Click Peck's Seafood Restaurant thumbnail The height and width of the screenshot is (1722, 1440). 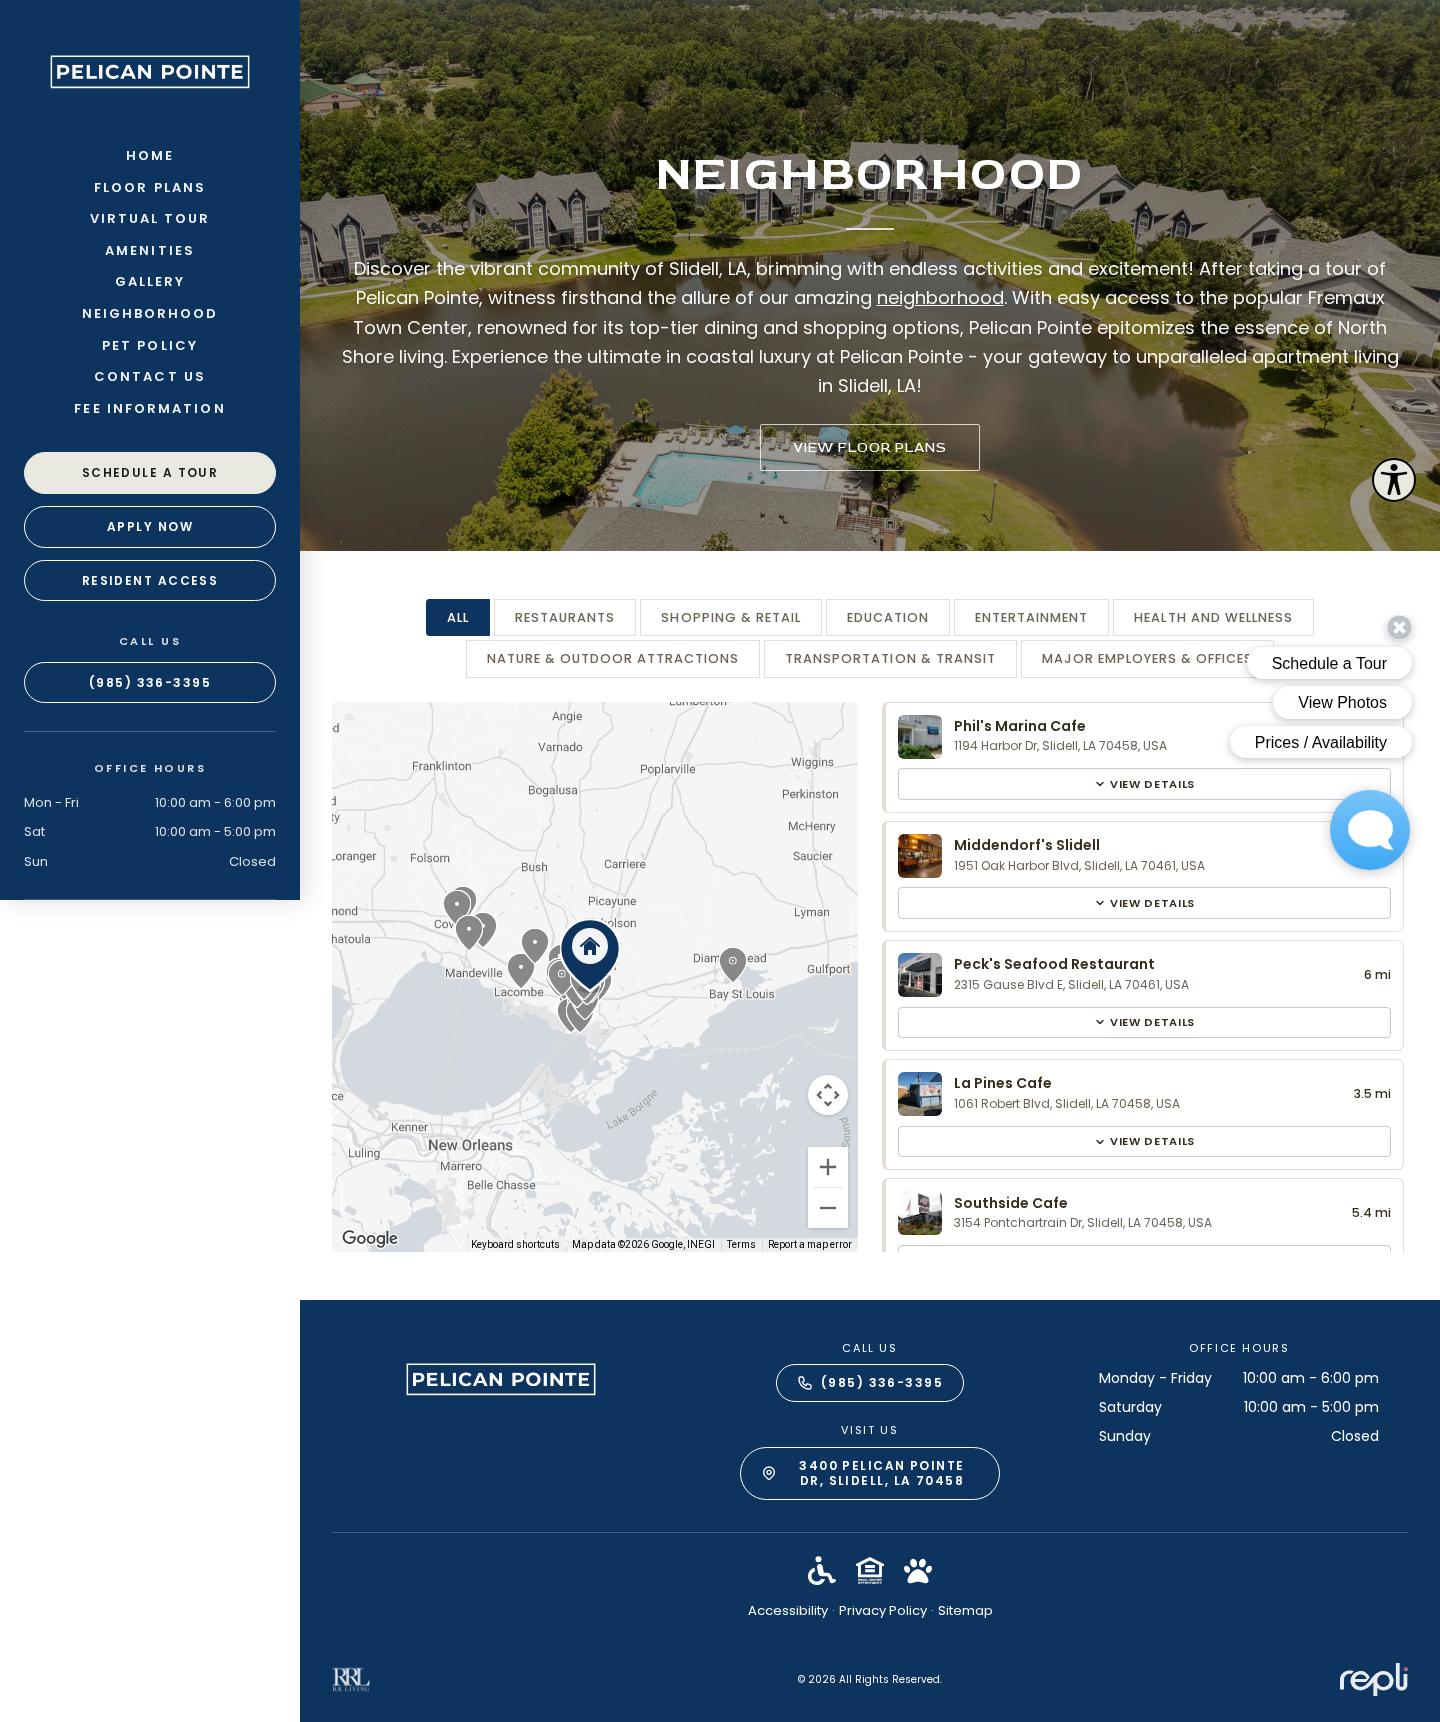pyautogui.click(x=920, y=975)
